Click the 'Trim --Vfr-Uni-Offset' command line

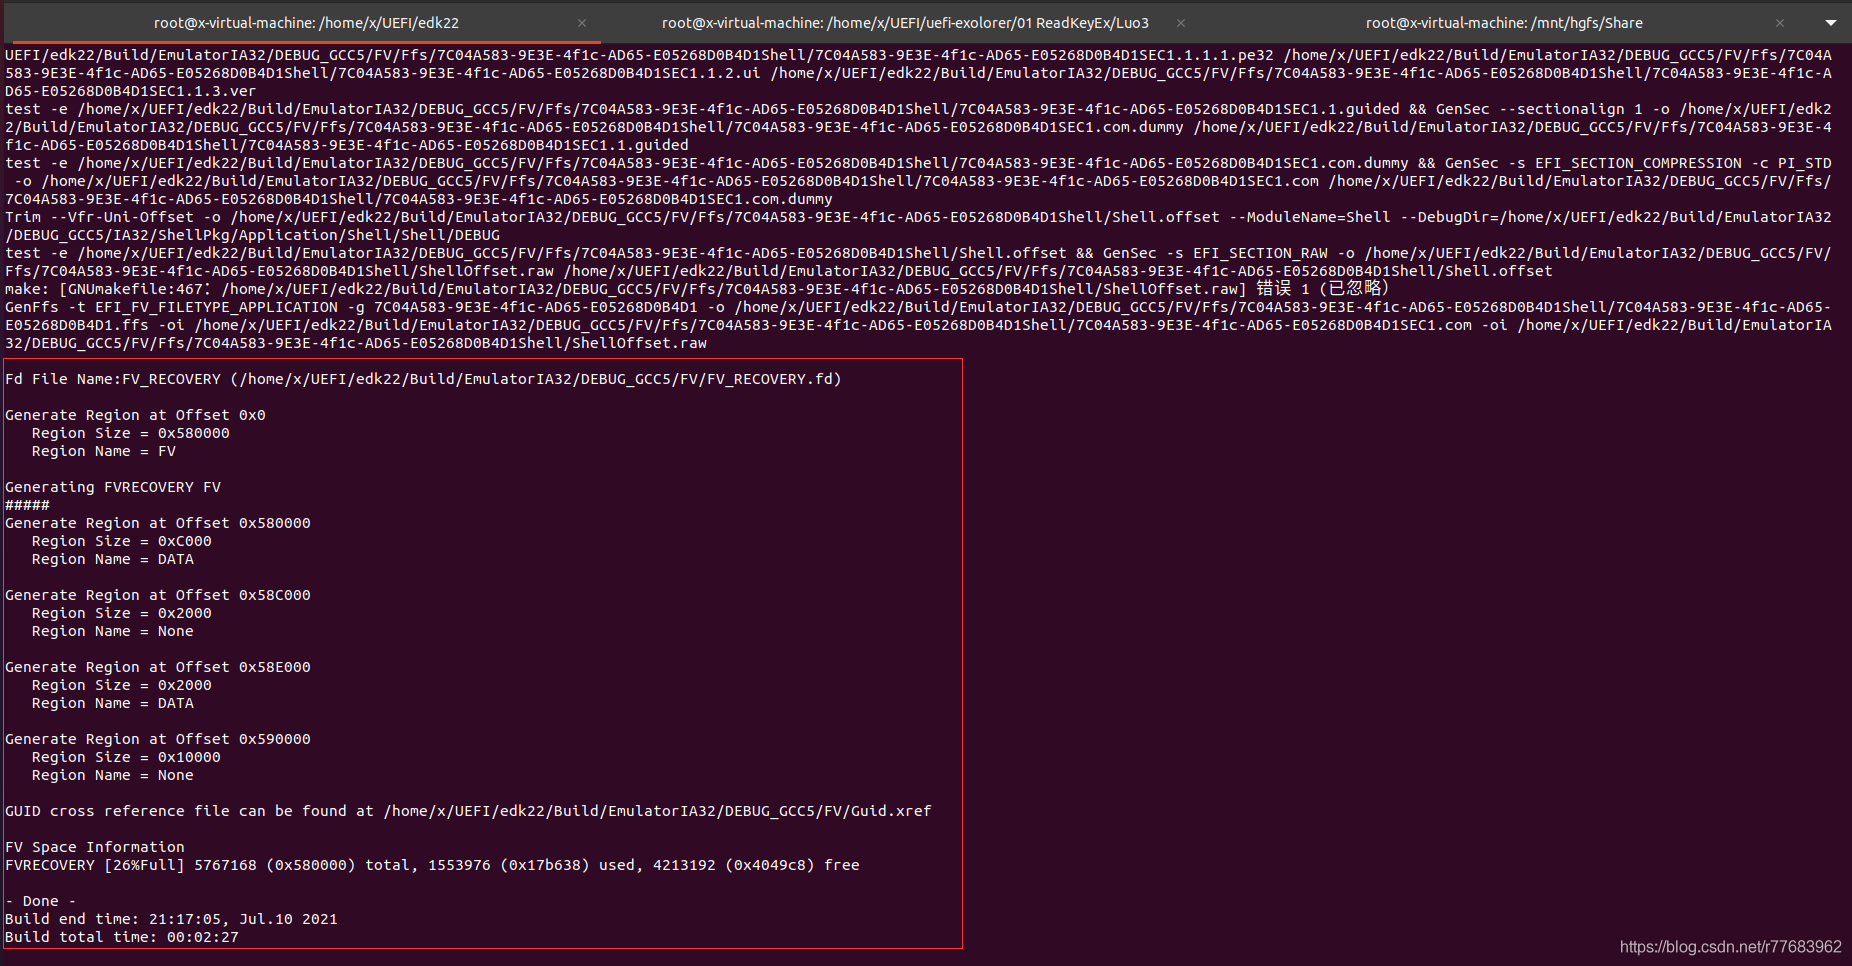pos(918,226)
